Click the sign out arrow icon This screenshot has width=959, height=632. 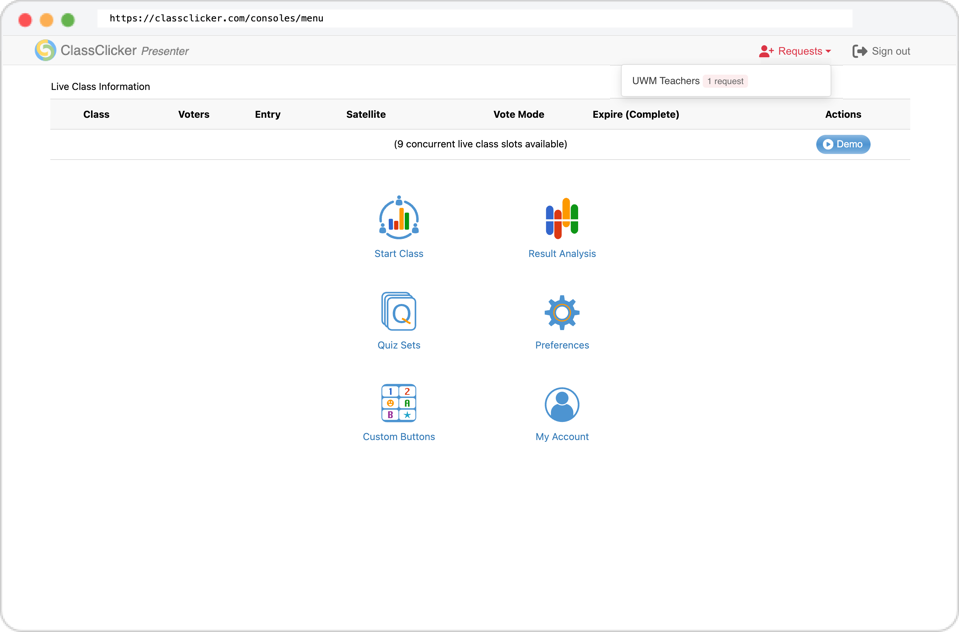pos(859,51)
